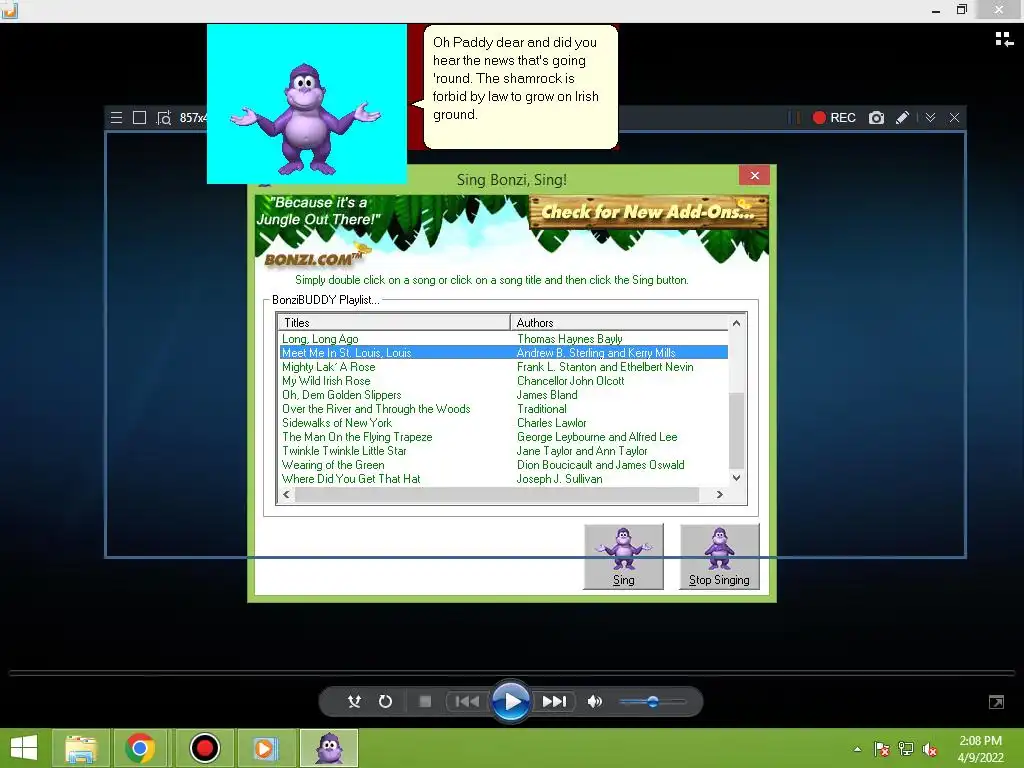Click the Titles column header

pyautogui.click(x=394, y=323)
